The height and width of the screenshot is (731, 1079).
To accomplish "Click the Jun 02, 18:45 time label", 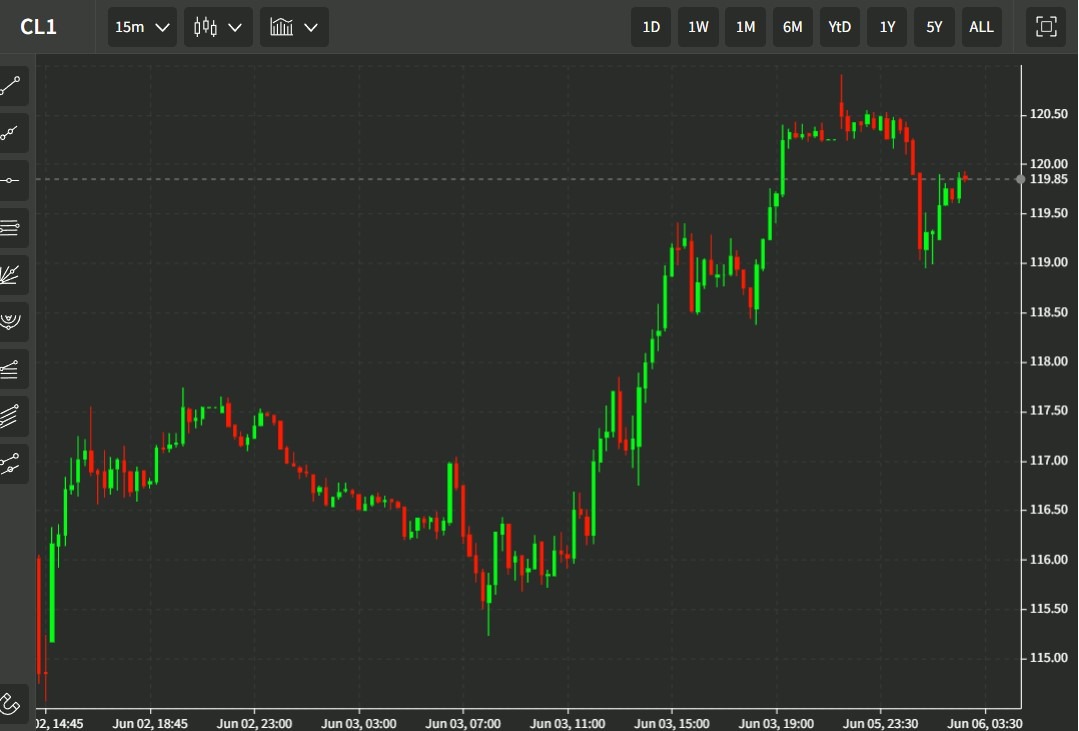I will click(x=150, y=723).
